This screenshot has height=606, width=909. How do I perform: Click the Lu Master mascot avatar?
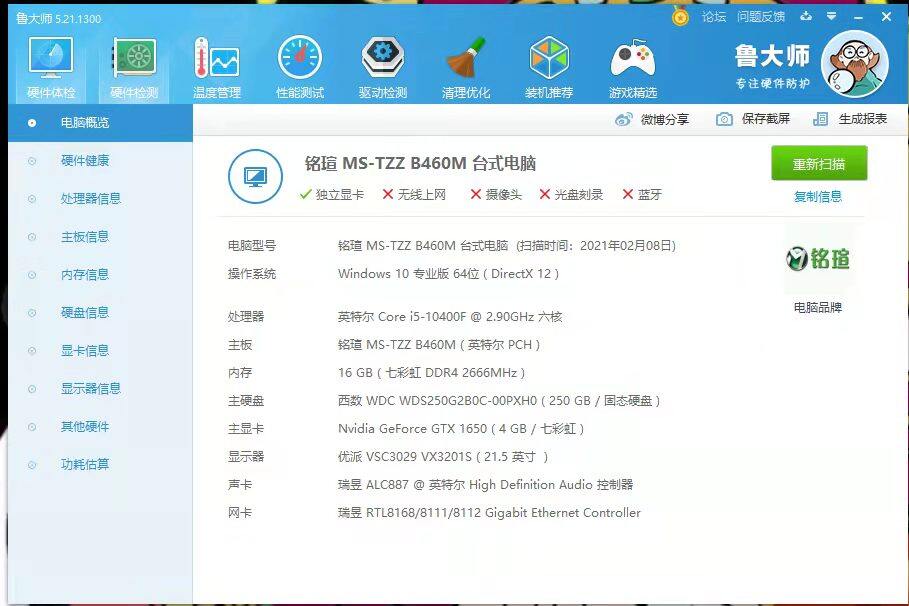pyautogui.click(x=853, y=63)
